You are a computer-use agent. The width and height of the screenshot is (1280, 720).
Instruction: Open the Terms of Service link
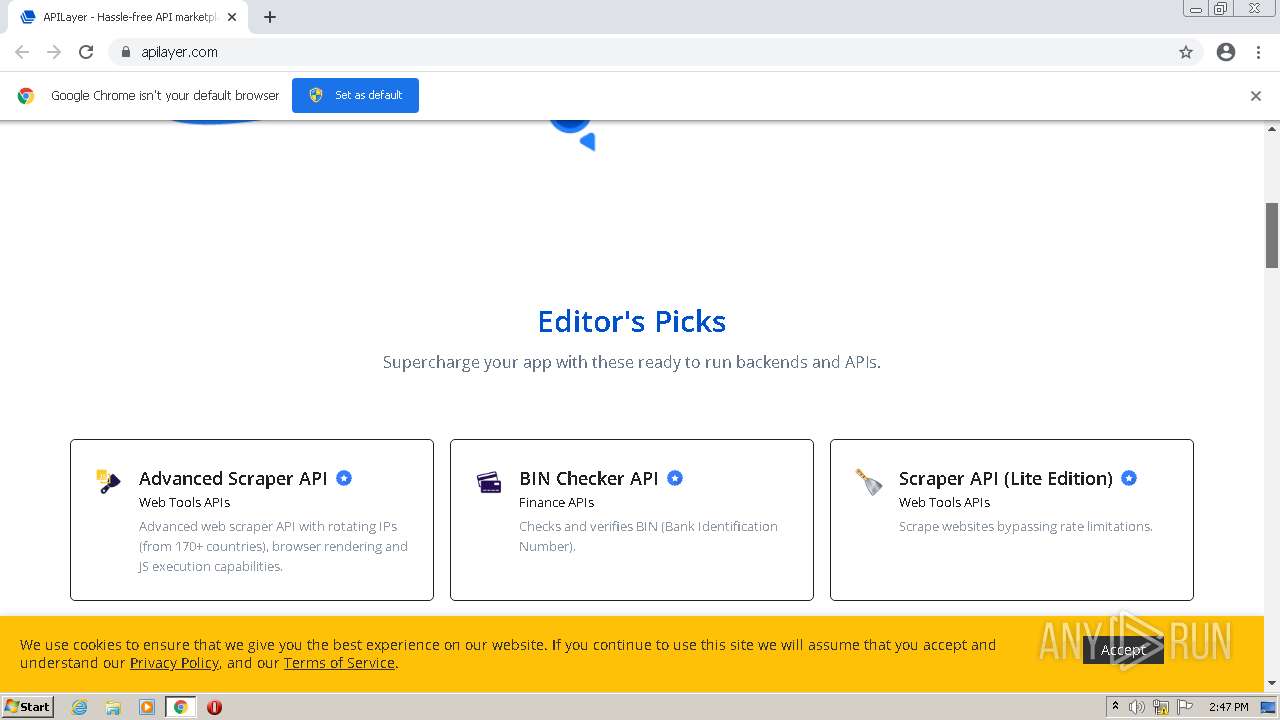click(x=339, y=663)
